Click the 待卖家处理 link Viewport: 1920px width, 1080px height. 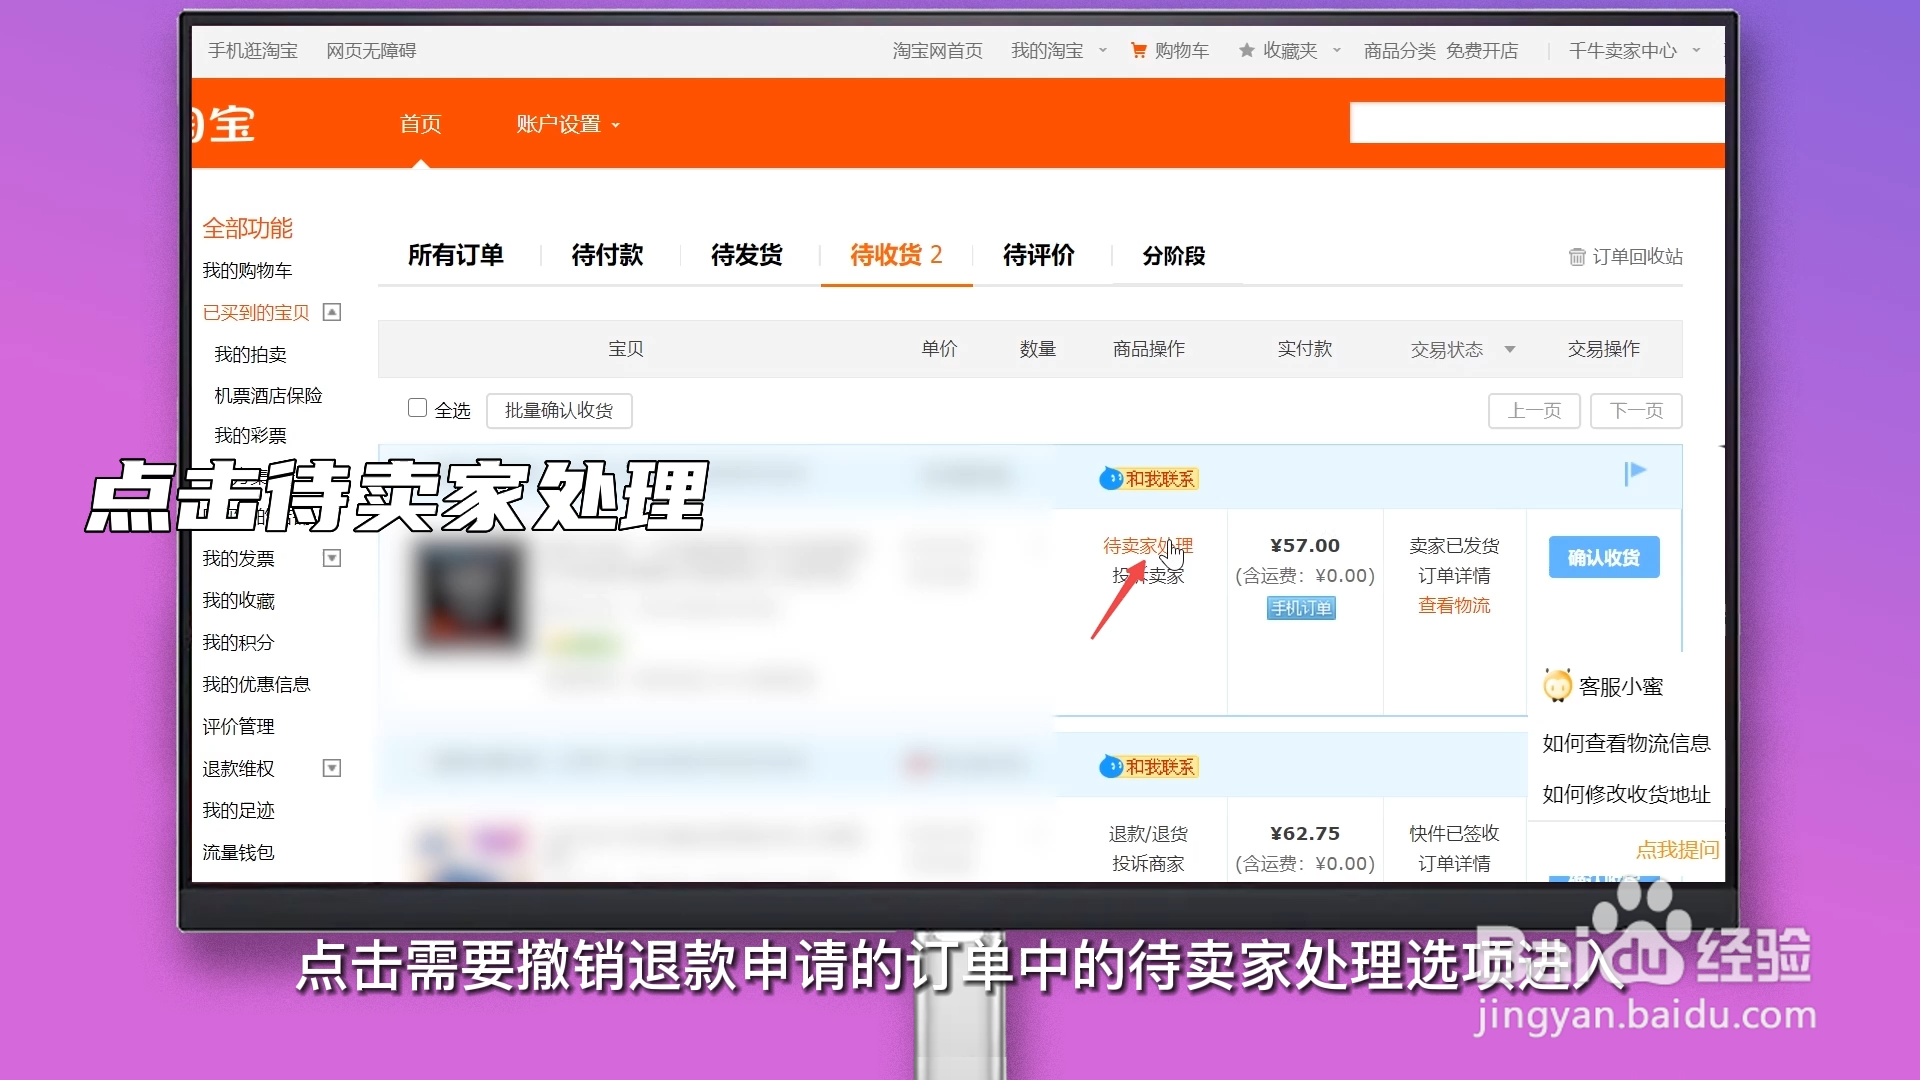pos(1148,546)
